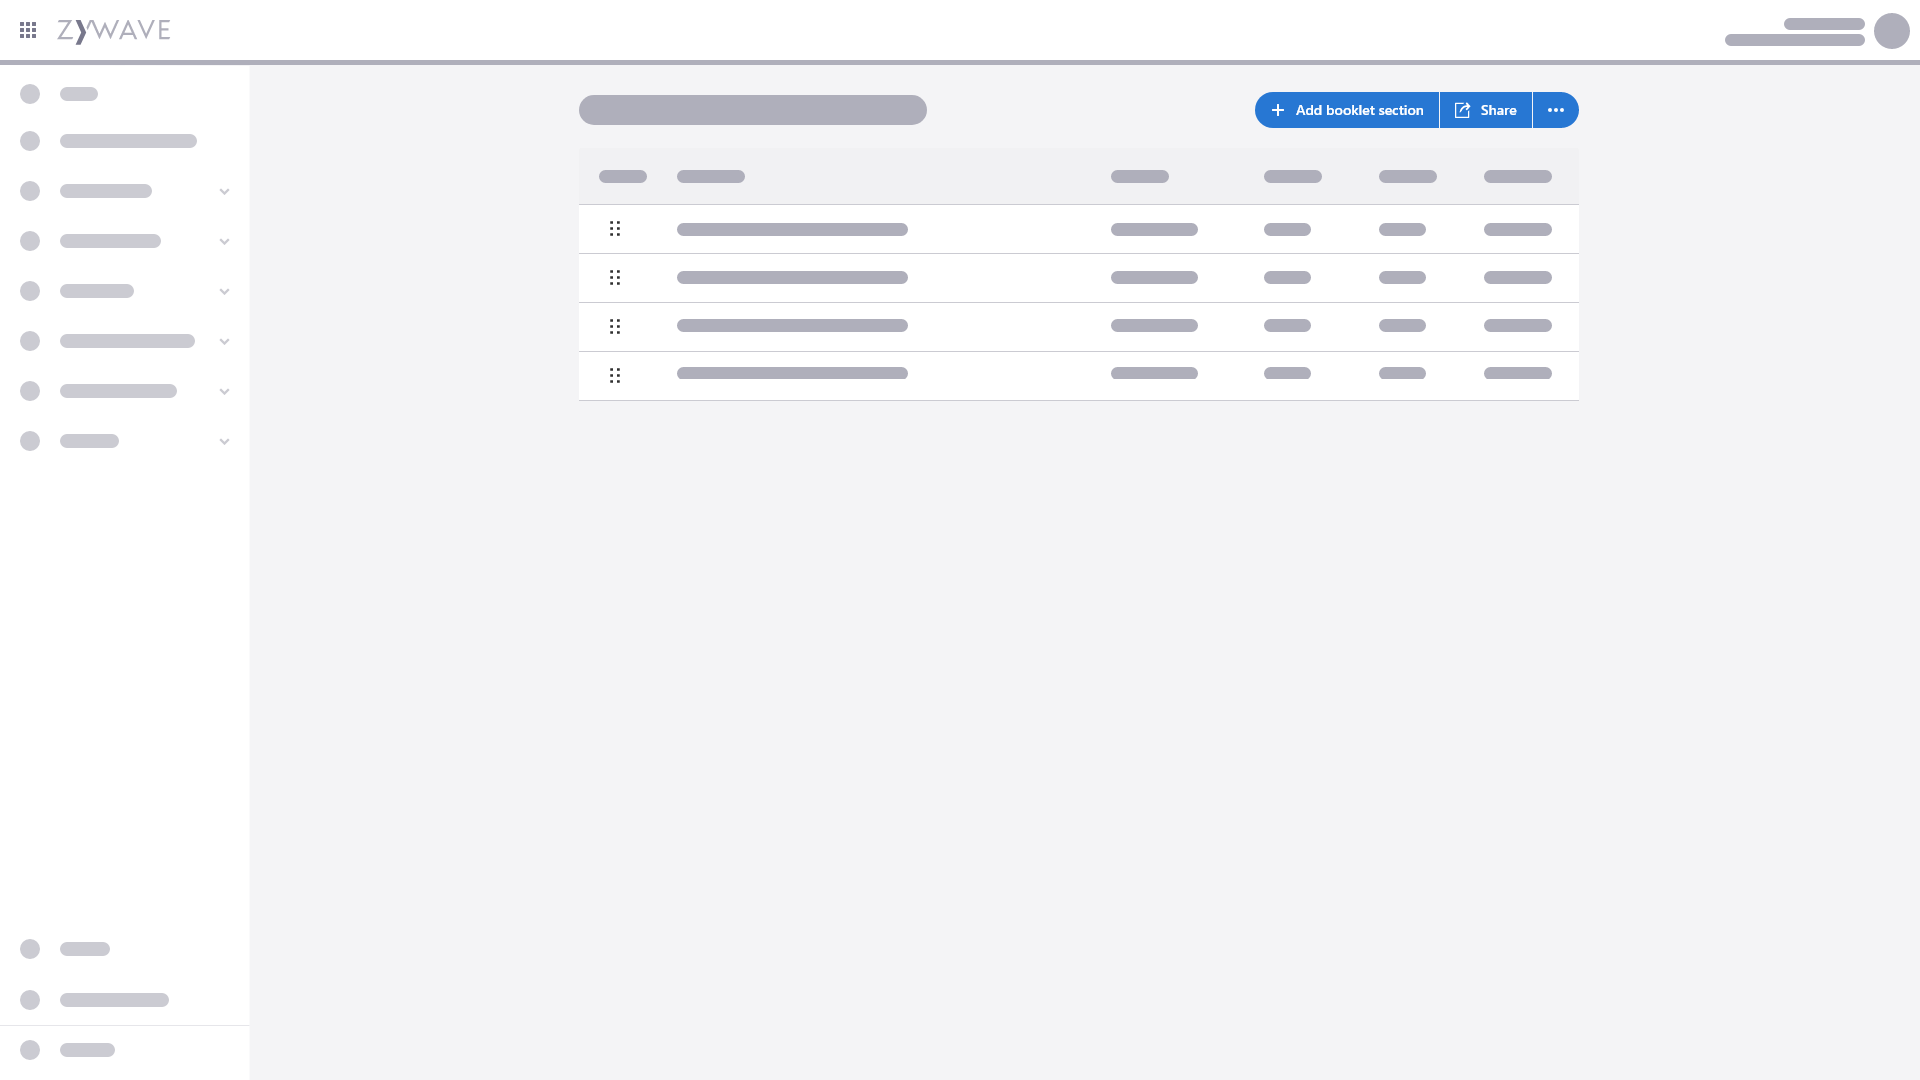
Task: Toggle the first sidebar section visibility
Action: (x=224, y=191)
